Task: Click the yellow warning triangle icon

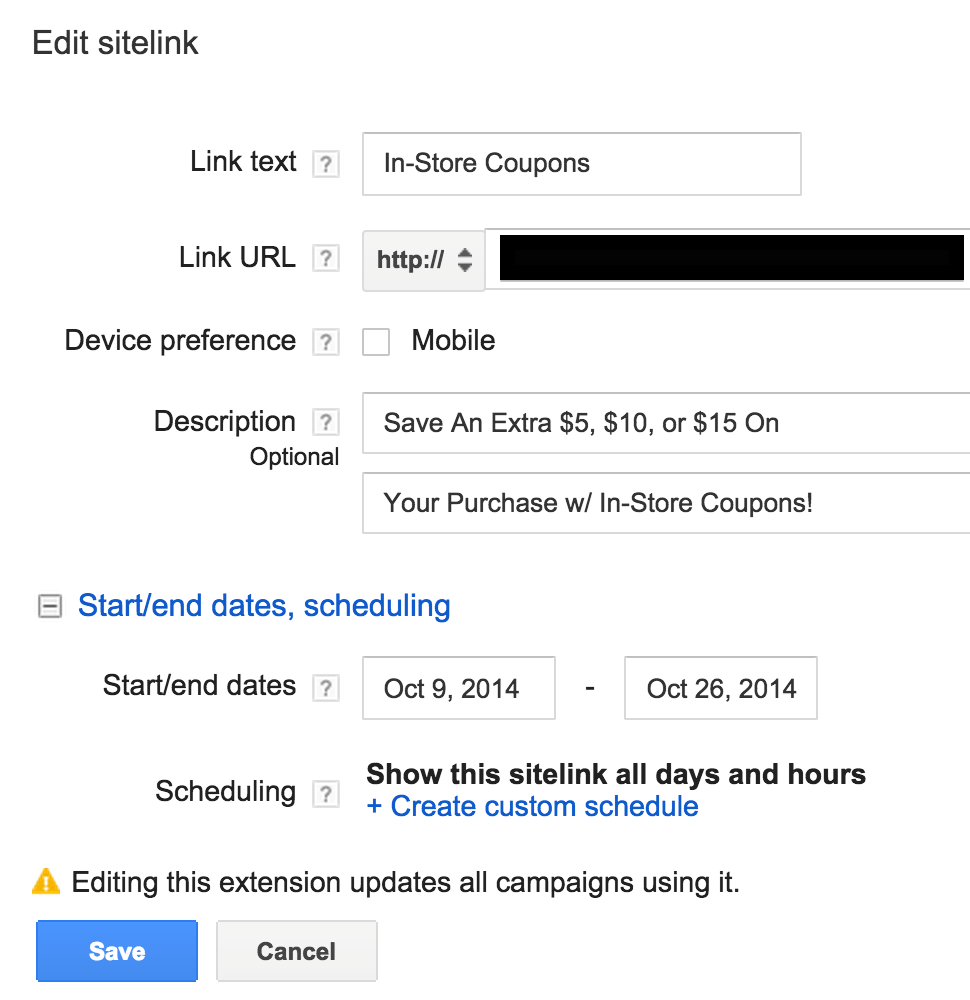Action: [46, 882]
